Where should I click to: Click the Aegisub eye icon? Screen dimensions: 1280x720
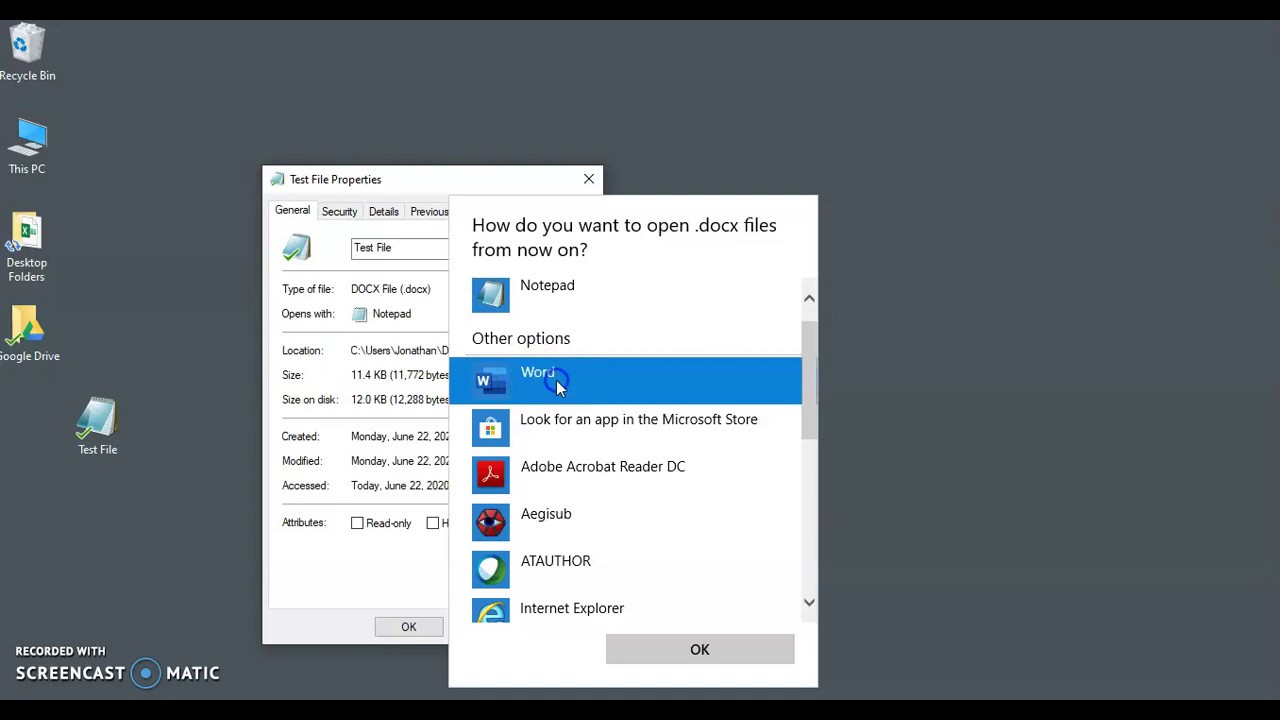[x=490, y=522]
